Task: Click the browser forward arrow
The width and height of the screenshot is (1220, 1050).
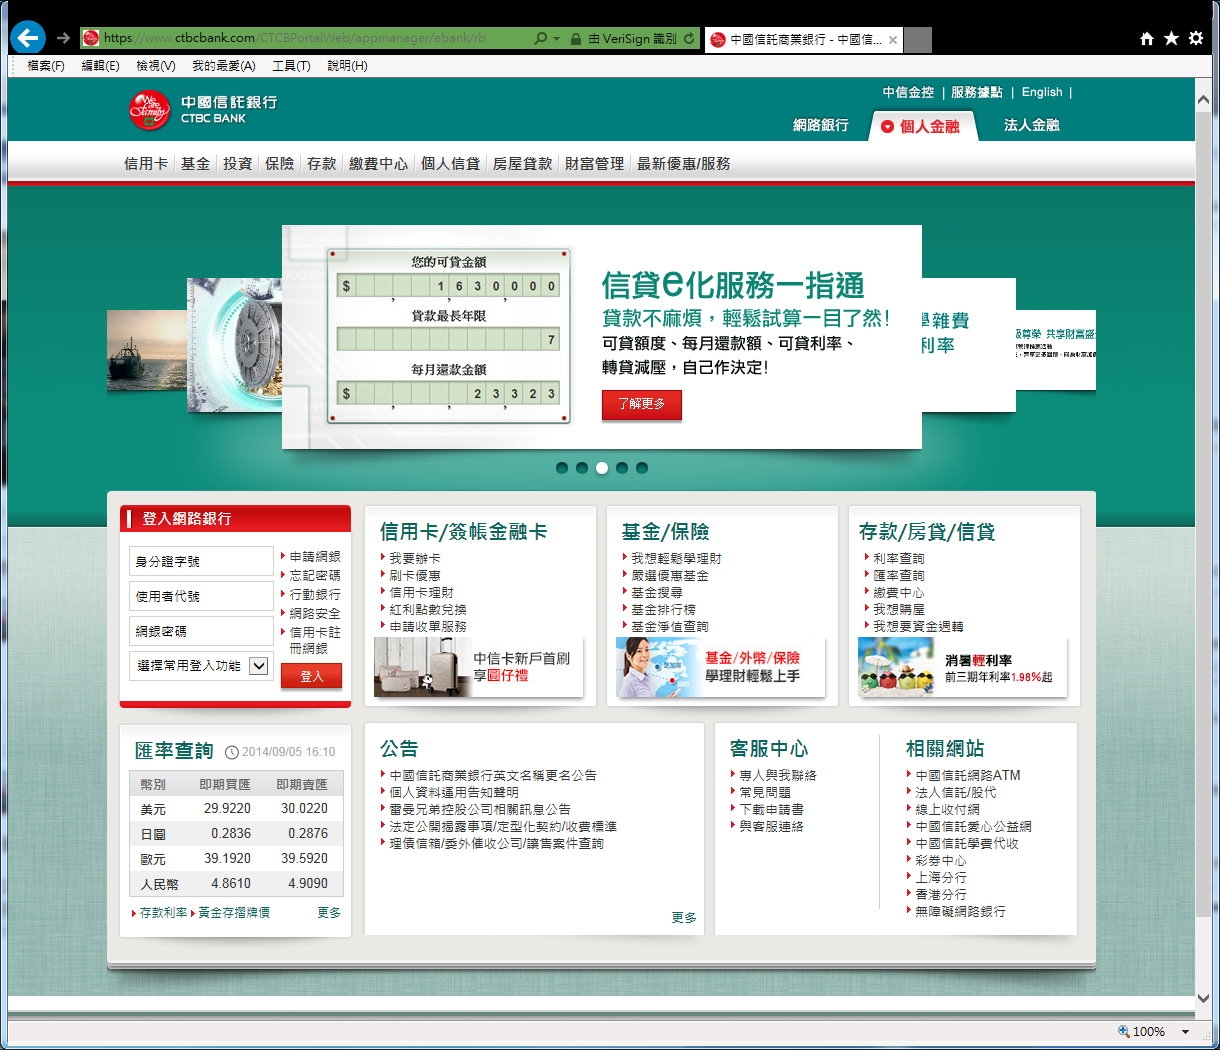Action: tap(63, 39)
